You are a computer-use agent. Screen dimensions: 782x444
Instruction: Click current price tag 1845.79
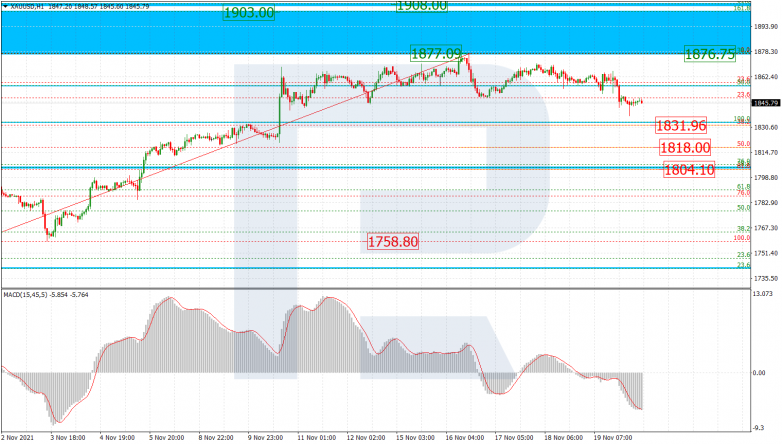tap(765, 103)
